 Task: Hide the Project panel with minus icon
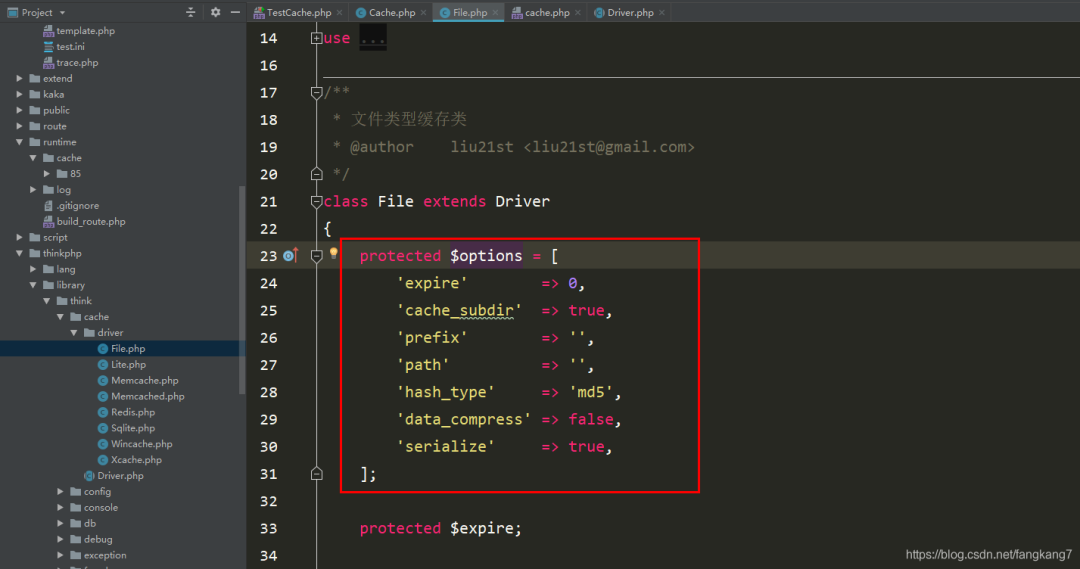[235, 12]
